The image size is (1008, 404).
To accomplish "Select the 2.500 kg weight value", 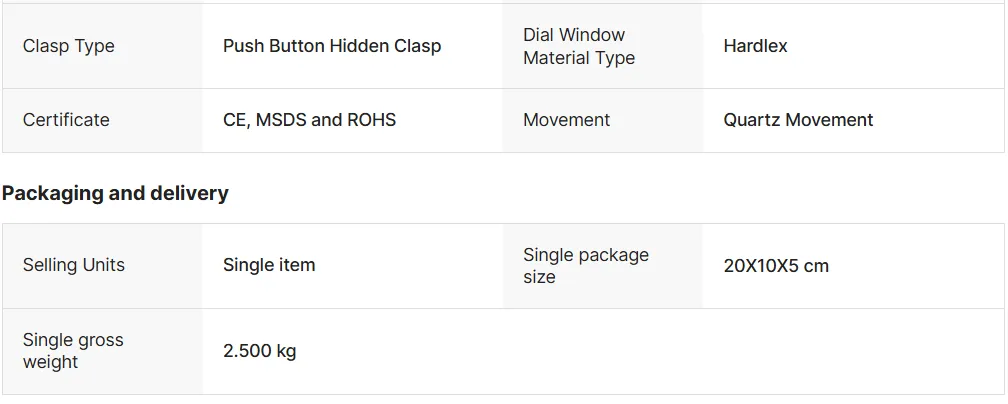I will pyautogui.click(x=259, y=351).
